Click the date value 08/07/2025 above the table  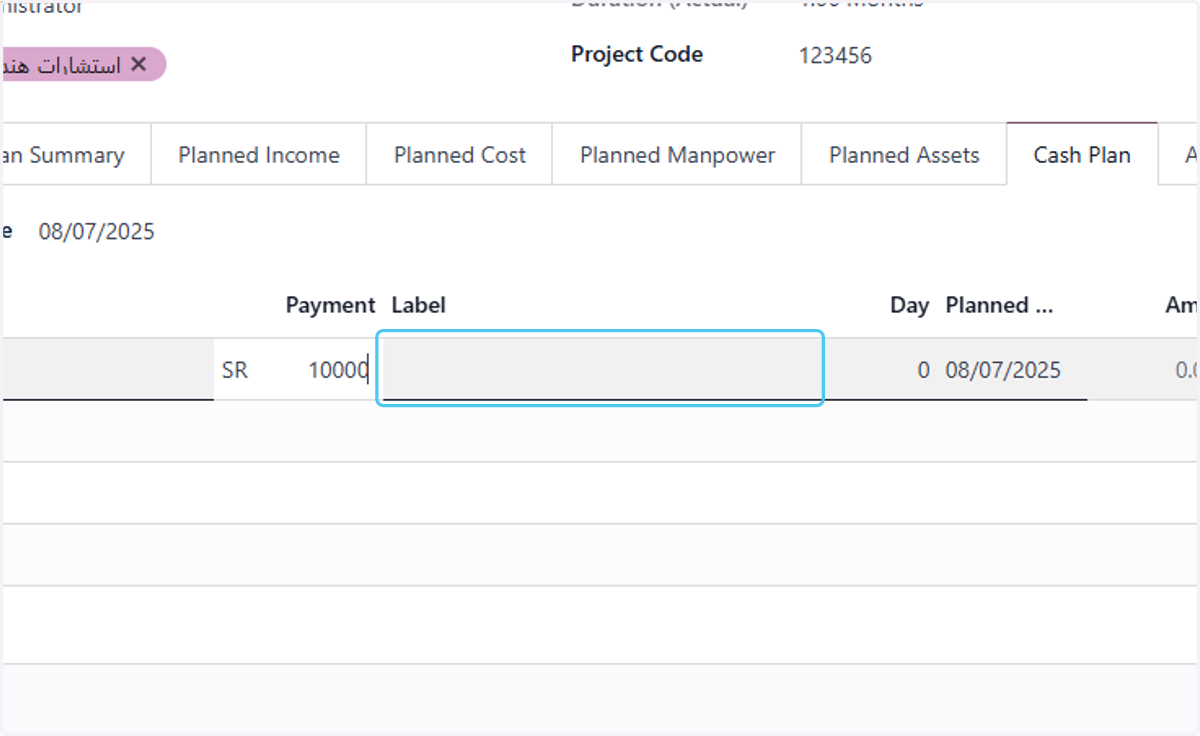[97, 232]
